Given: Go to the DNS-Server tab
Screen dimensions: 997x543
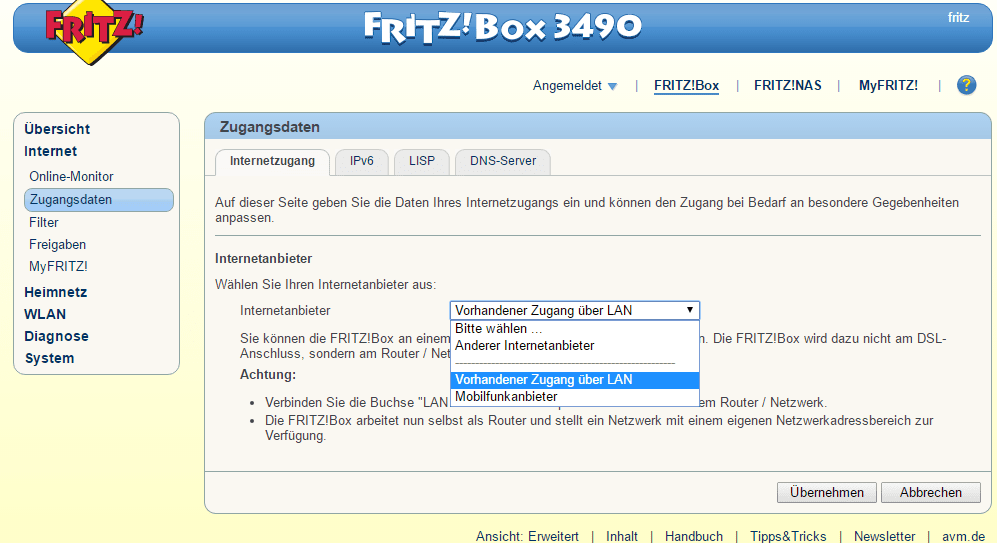Looking at the screenshot, I should click(503, 161).
